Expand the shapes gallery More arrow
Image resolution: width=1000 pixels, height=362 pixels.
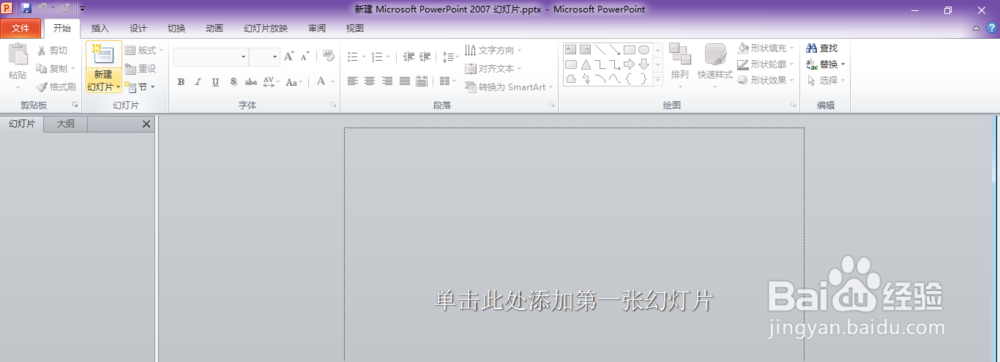[658, 79]
